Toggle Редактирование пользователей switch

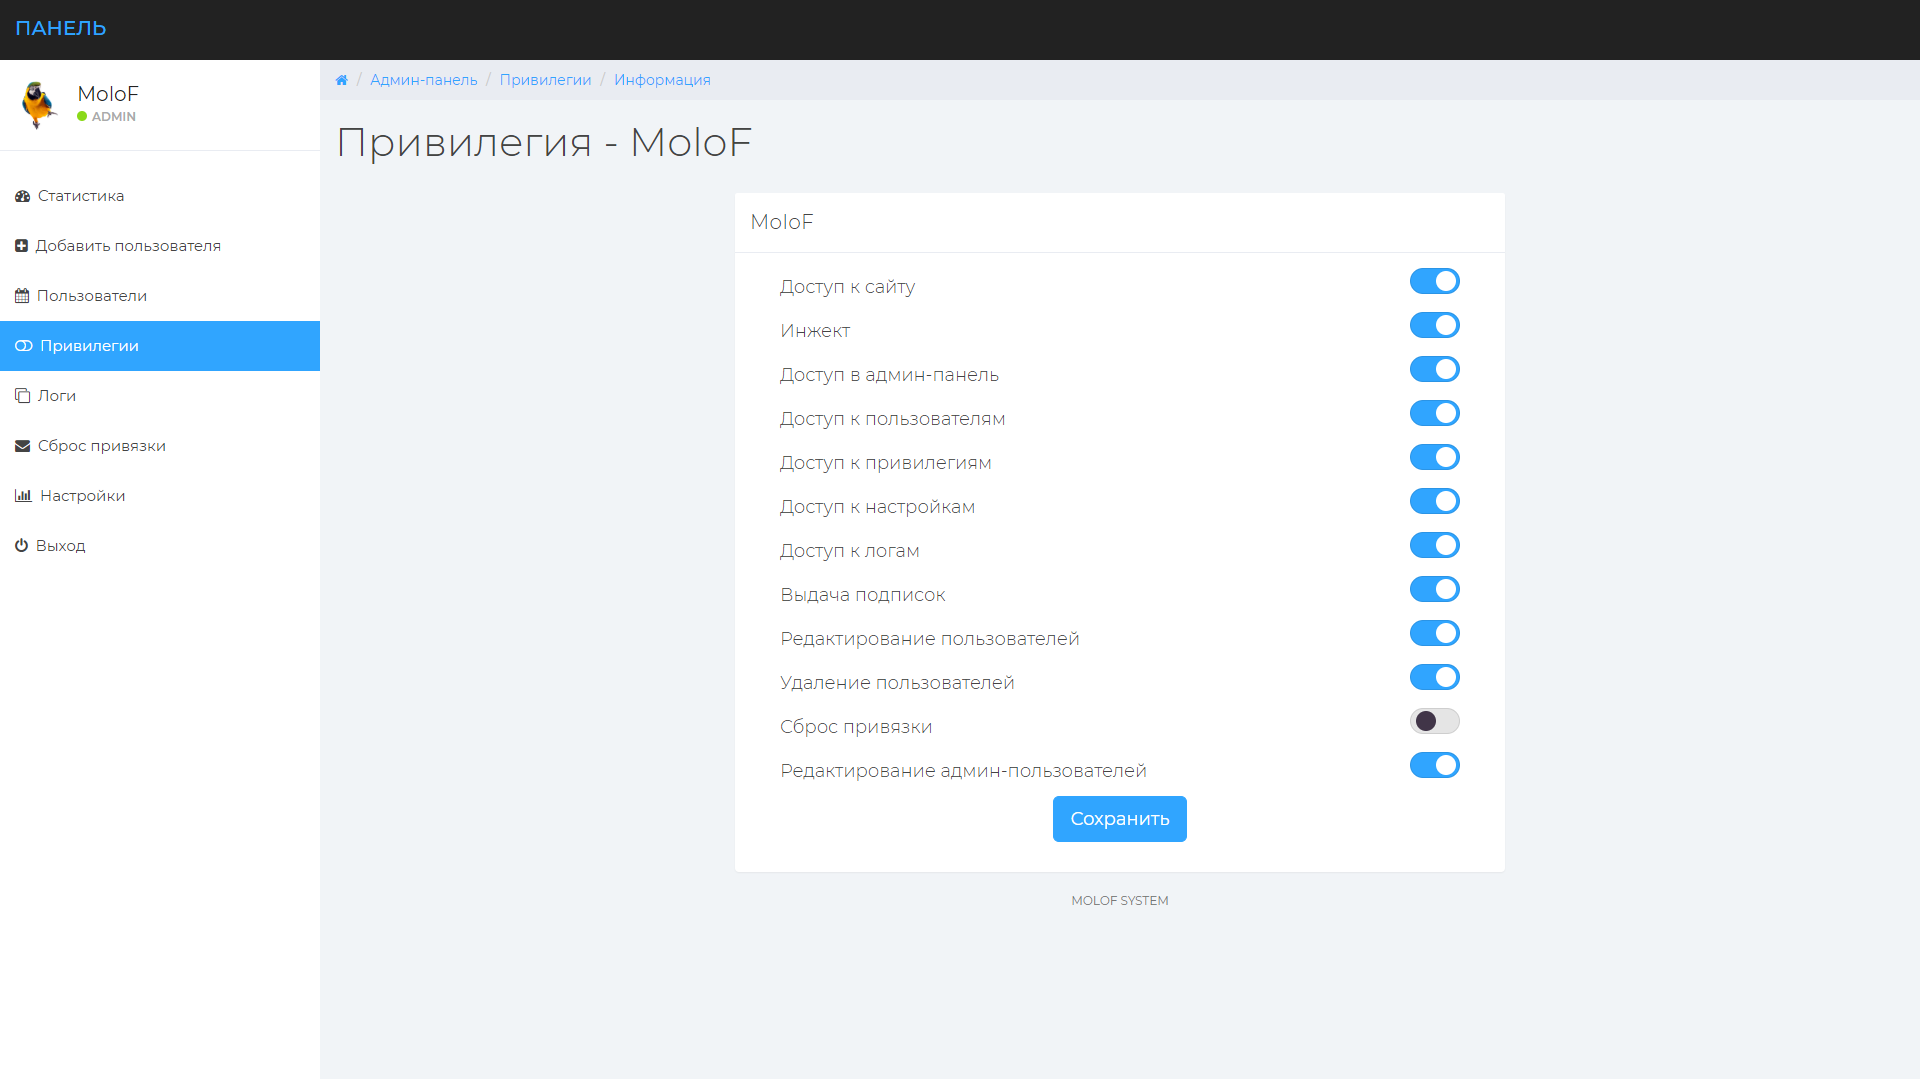[1435, 633]
